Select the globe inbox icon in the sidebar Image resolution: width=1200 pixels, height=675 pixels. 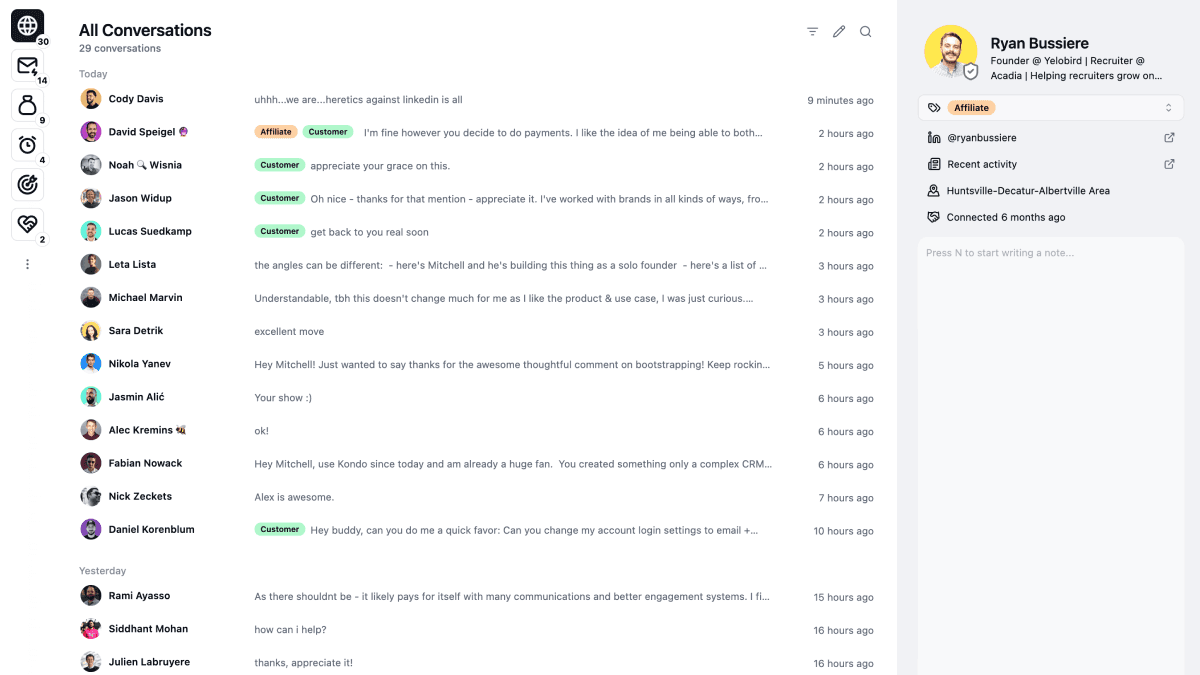tap(27, 25)
